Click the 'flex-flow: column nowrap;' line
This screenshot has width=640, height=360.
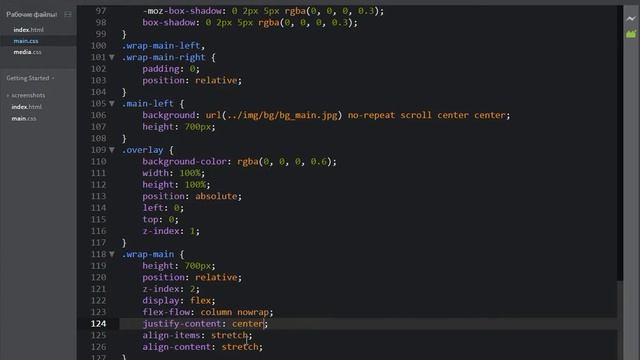(208, 312)
